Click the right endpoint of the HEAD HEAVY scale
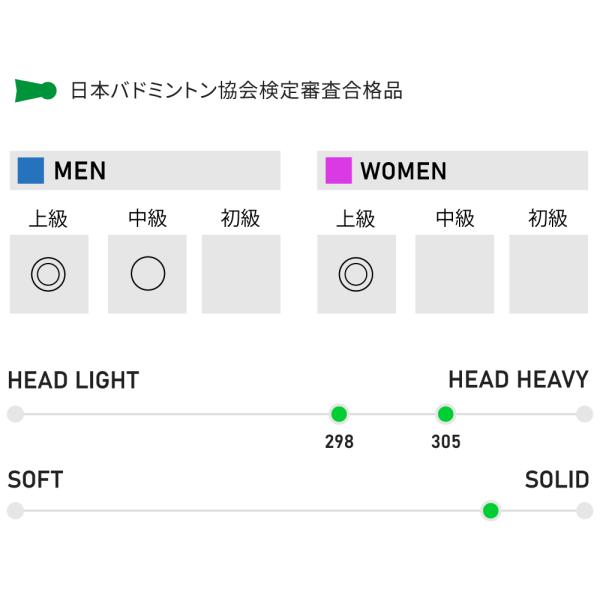Viewport: 600px width, 600px height. (x=585, y=414)
